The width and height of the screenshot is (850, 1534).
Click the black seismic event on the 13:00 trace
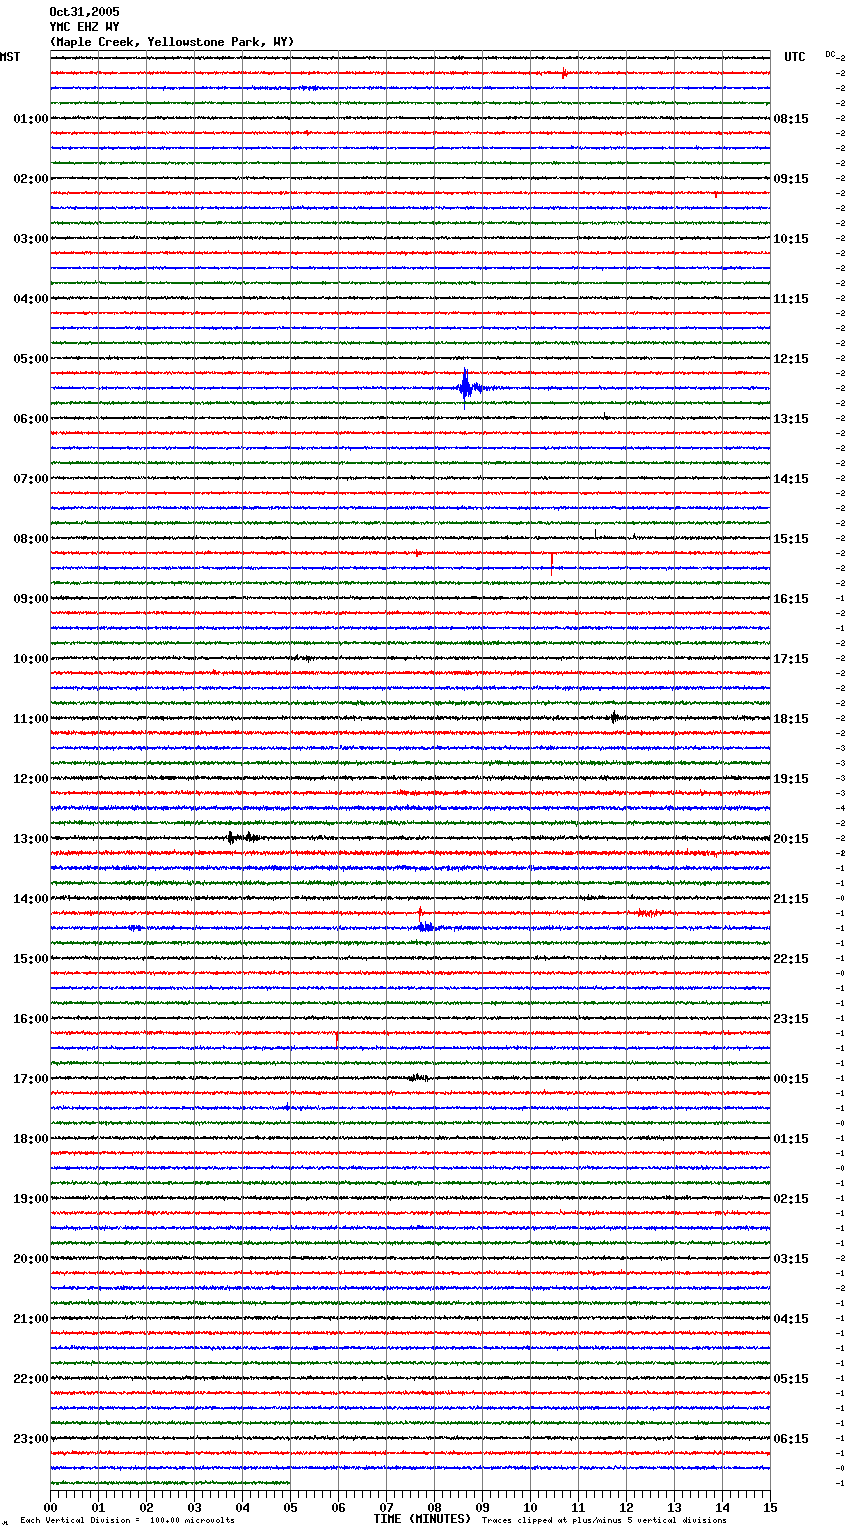click(243, 838)
